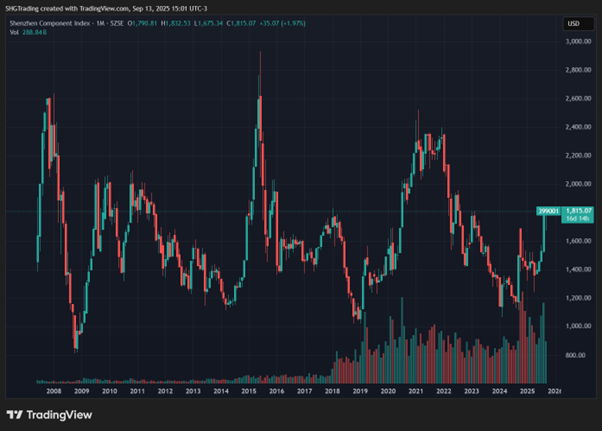Click the O1,790.81 open value

click(x=142, y=23)
